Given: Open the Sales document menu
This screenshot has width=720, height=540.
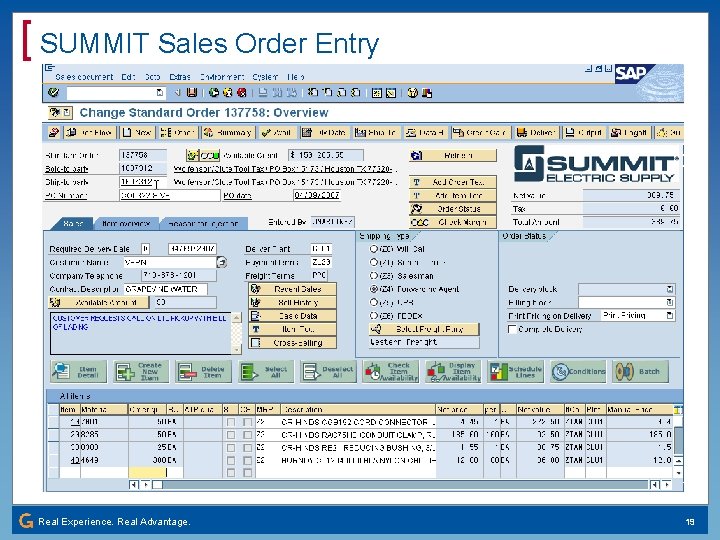Looking at the screenshot, I should [x=84, y=77].
